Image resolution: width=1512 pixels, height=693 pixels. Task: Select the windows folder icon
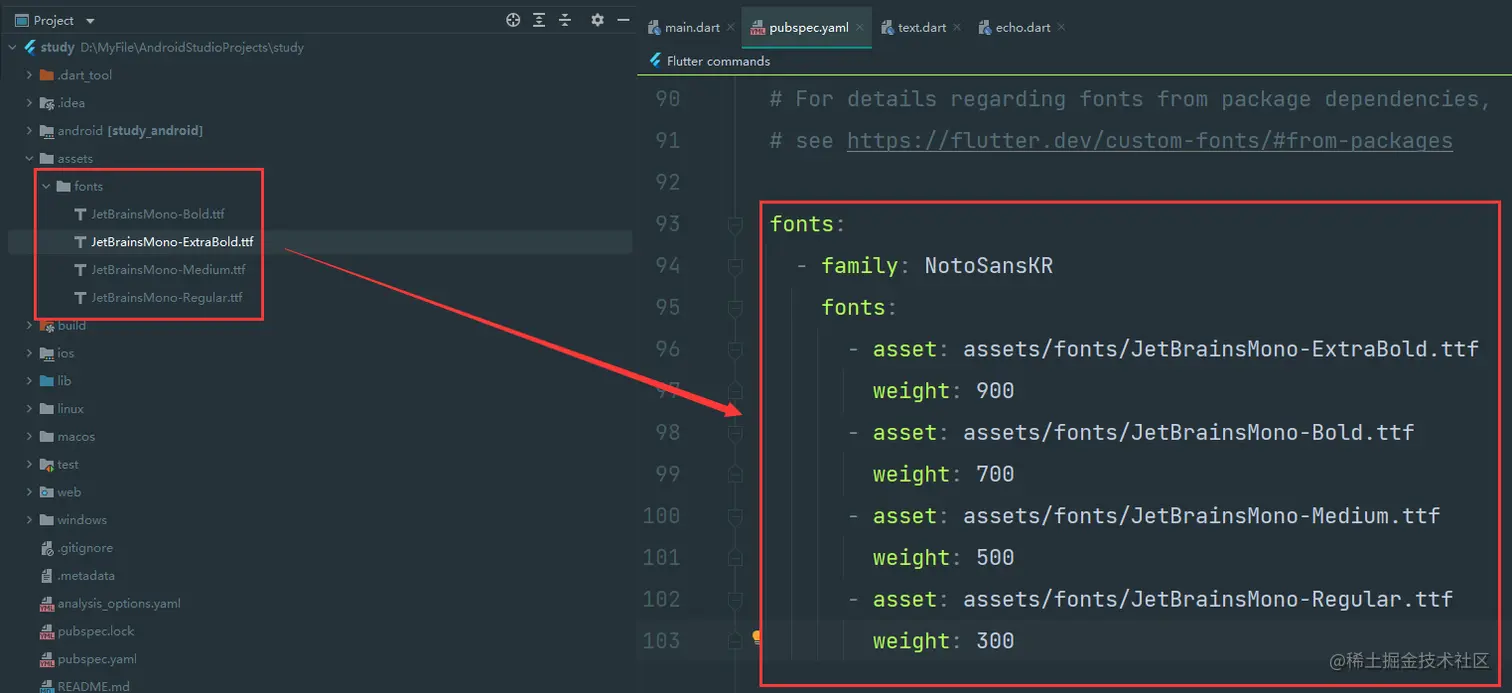tap(47, 520)
